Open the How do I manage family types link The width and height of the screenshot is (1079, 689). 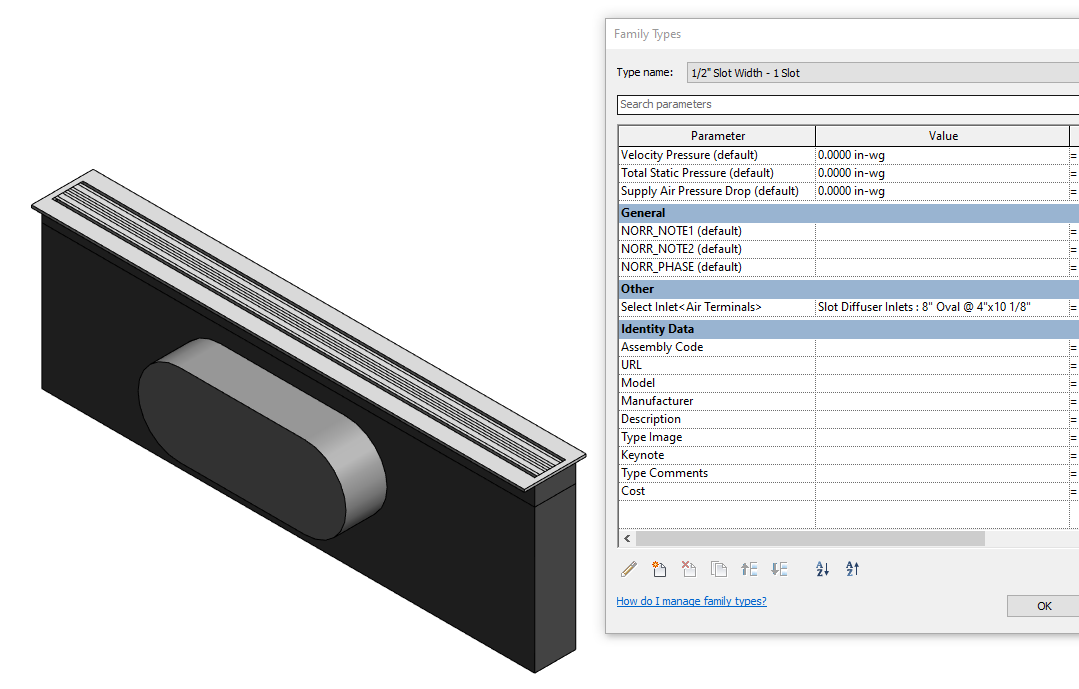click(691, 601)
